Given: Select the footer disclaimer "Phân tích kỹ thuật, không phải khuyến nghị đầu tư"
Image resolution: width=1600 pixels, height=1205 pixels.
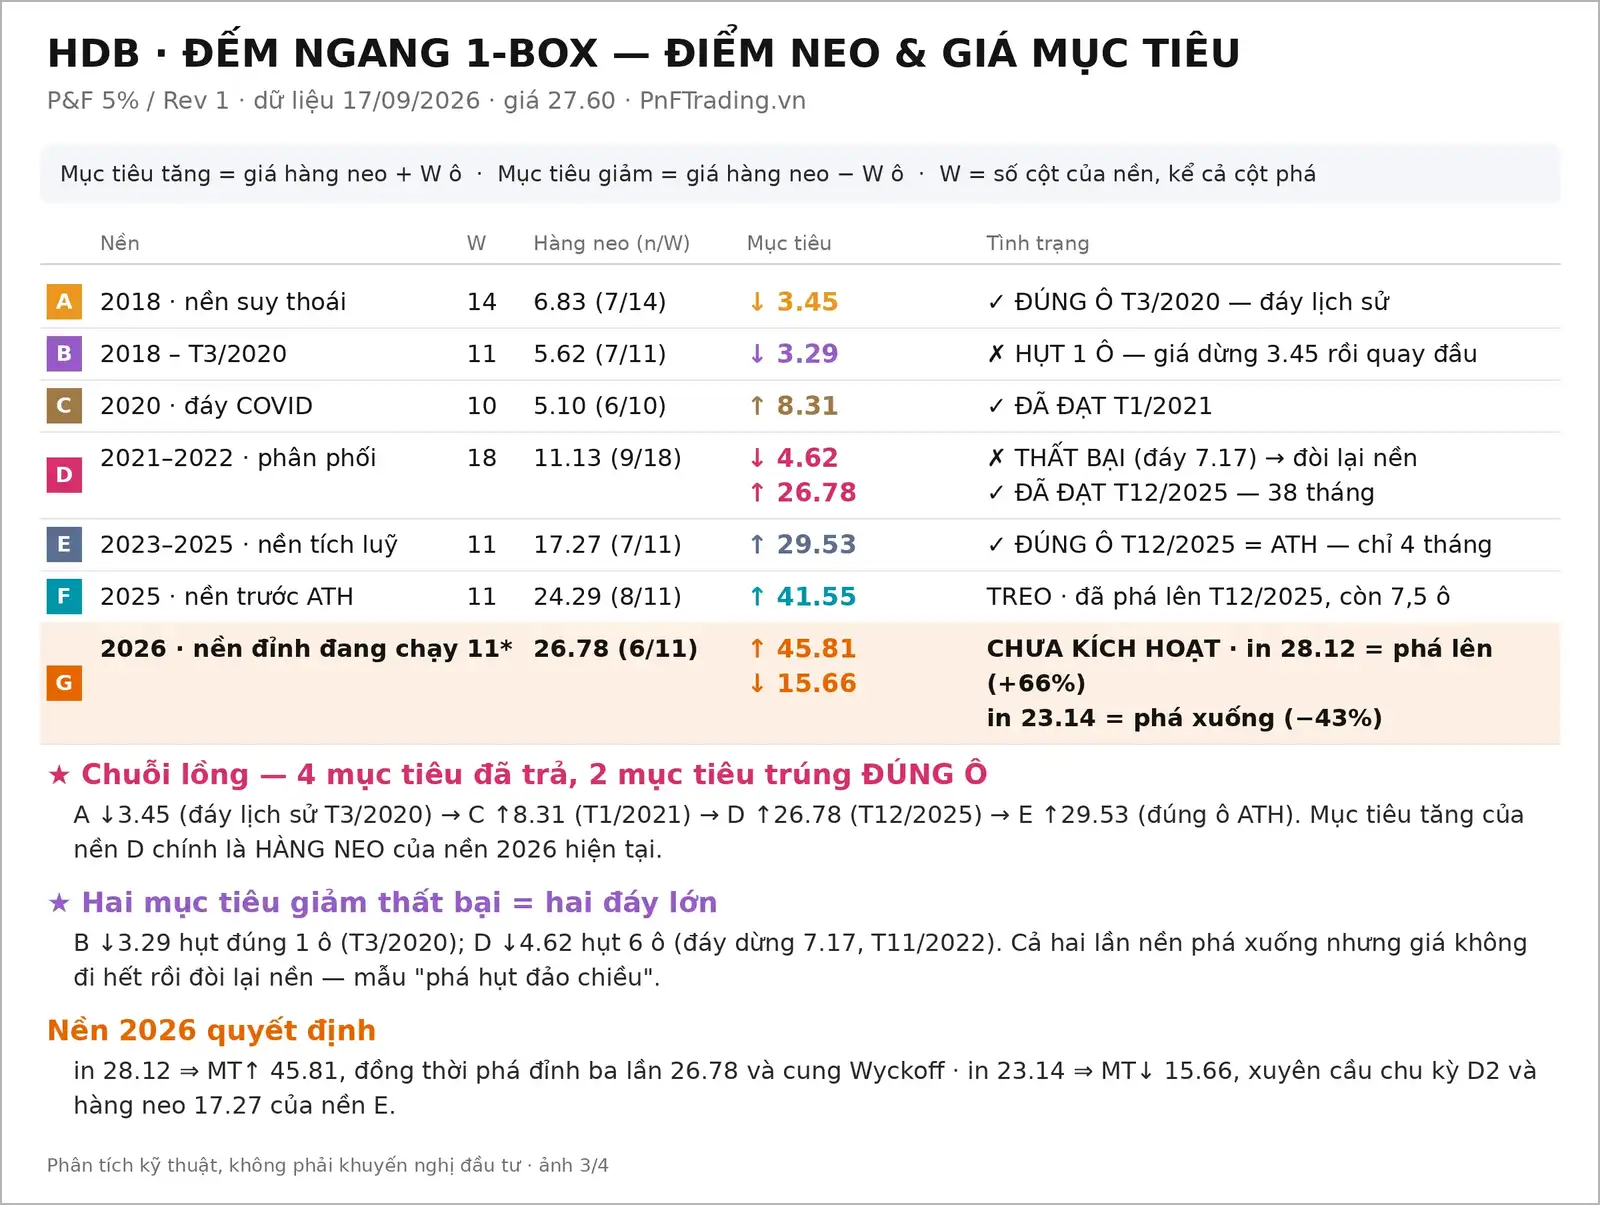Looking at the screenshot, I should tap(284, 1165).
